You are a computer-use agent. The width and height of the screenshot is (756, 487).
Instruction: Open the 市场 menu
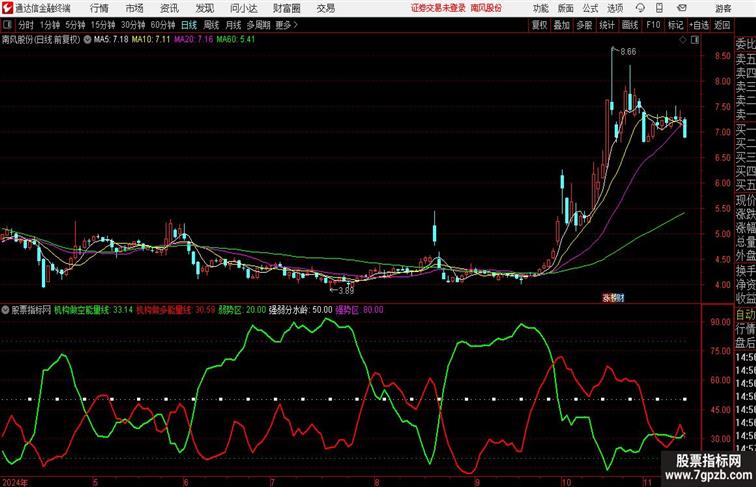(135, 8)
